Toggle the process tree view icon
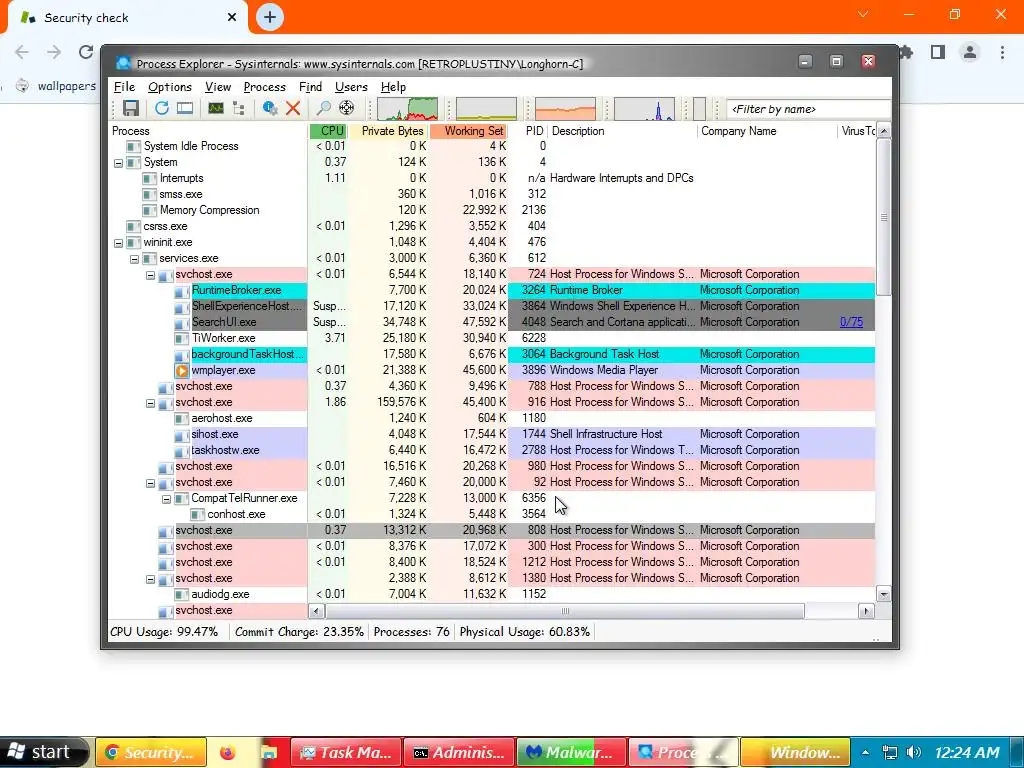Viewport: 1024px width, 768px height. [238, 108]
